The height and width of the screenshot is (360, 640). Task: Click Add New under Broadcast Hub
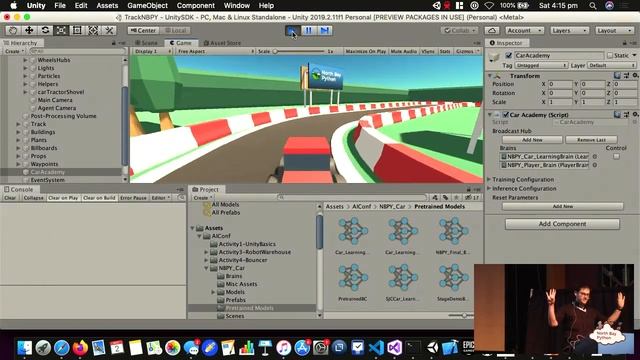click(x=532, y=140)
